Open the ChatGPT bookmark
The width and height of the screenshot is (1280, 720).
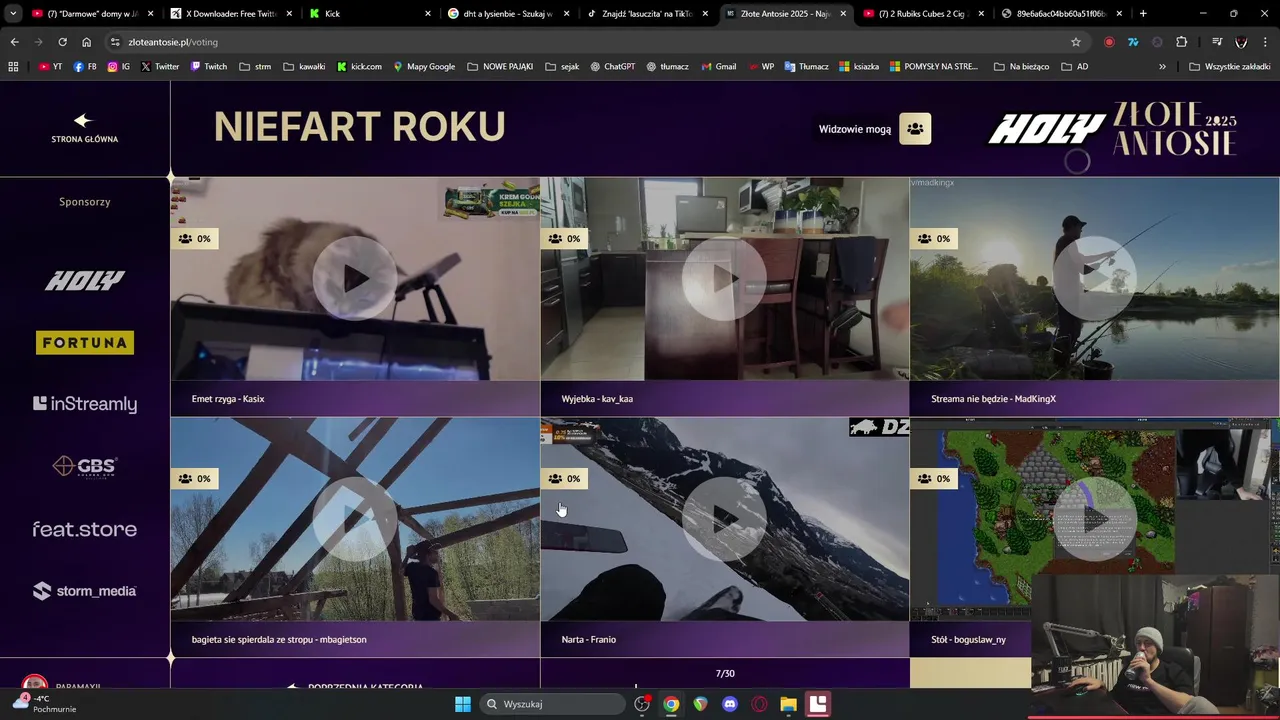pos(612,67)
